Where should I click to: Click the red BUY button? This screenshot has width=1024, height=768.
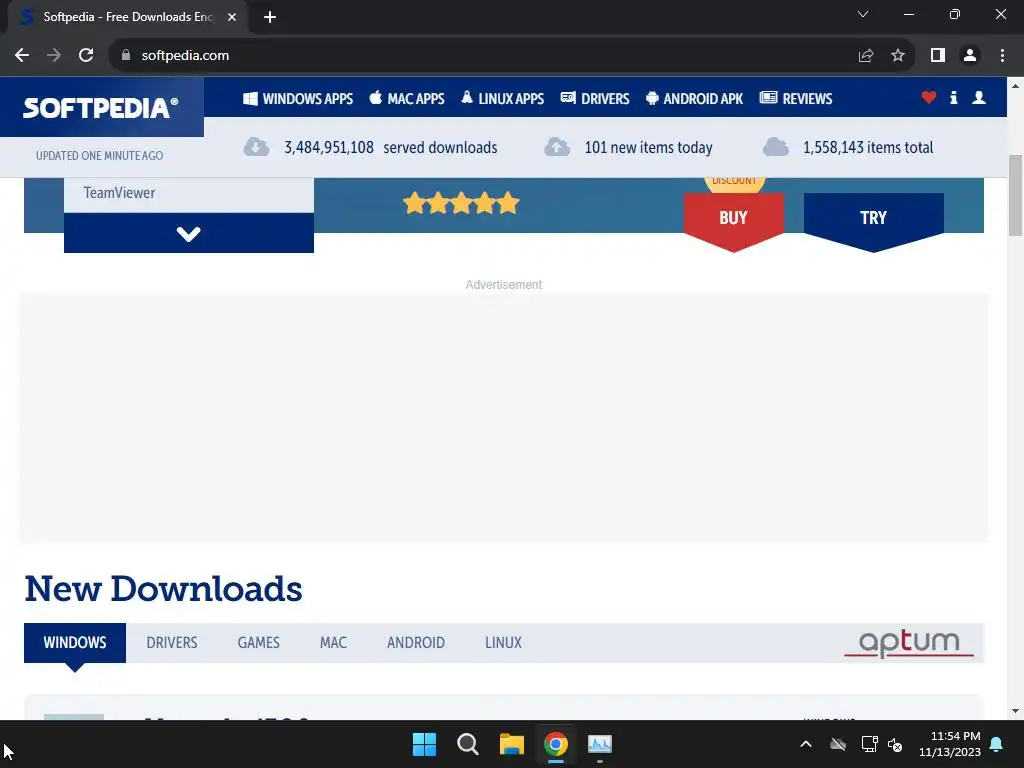tap(733, 219)
